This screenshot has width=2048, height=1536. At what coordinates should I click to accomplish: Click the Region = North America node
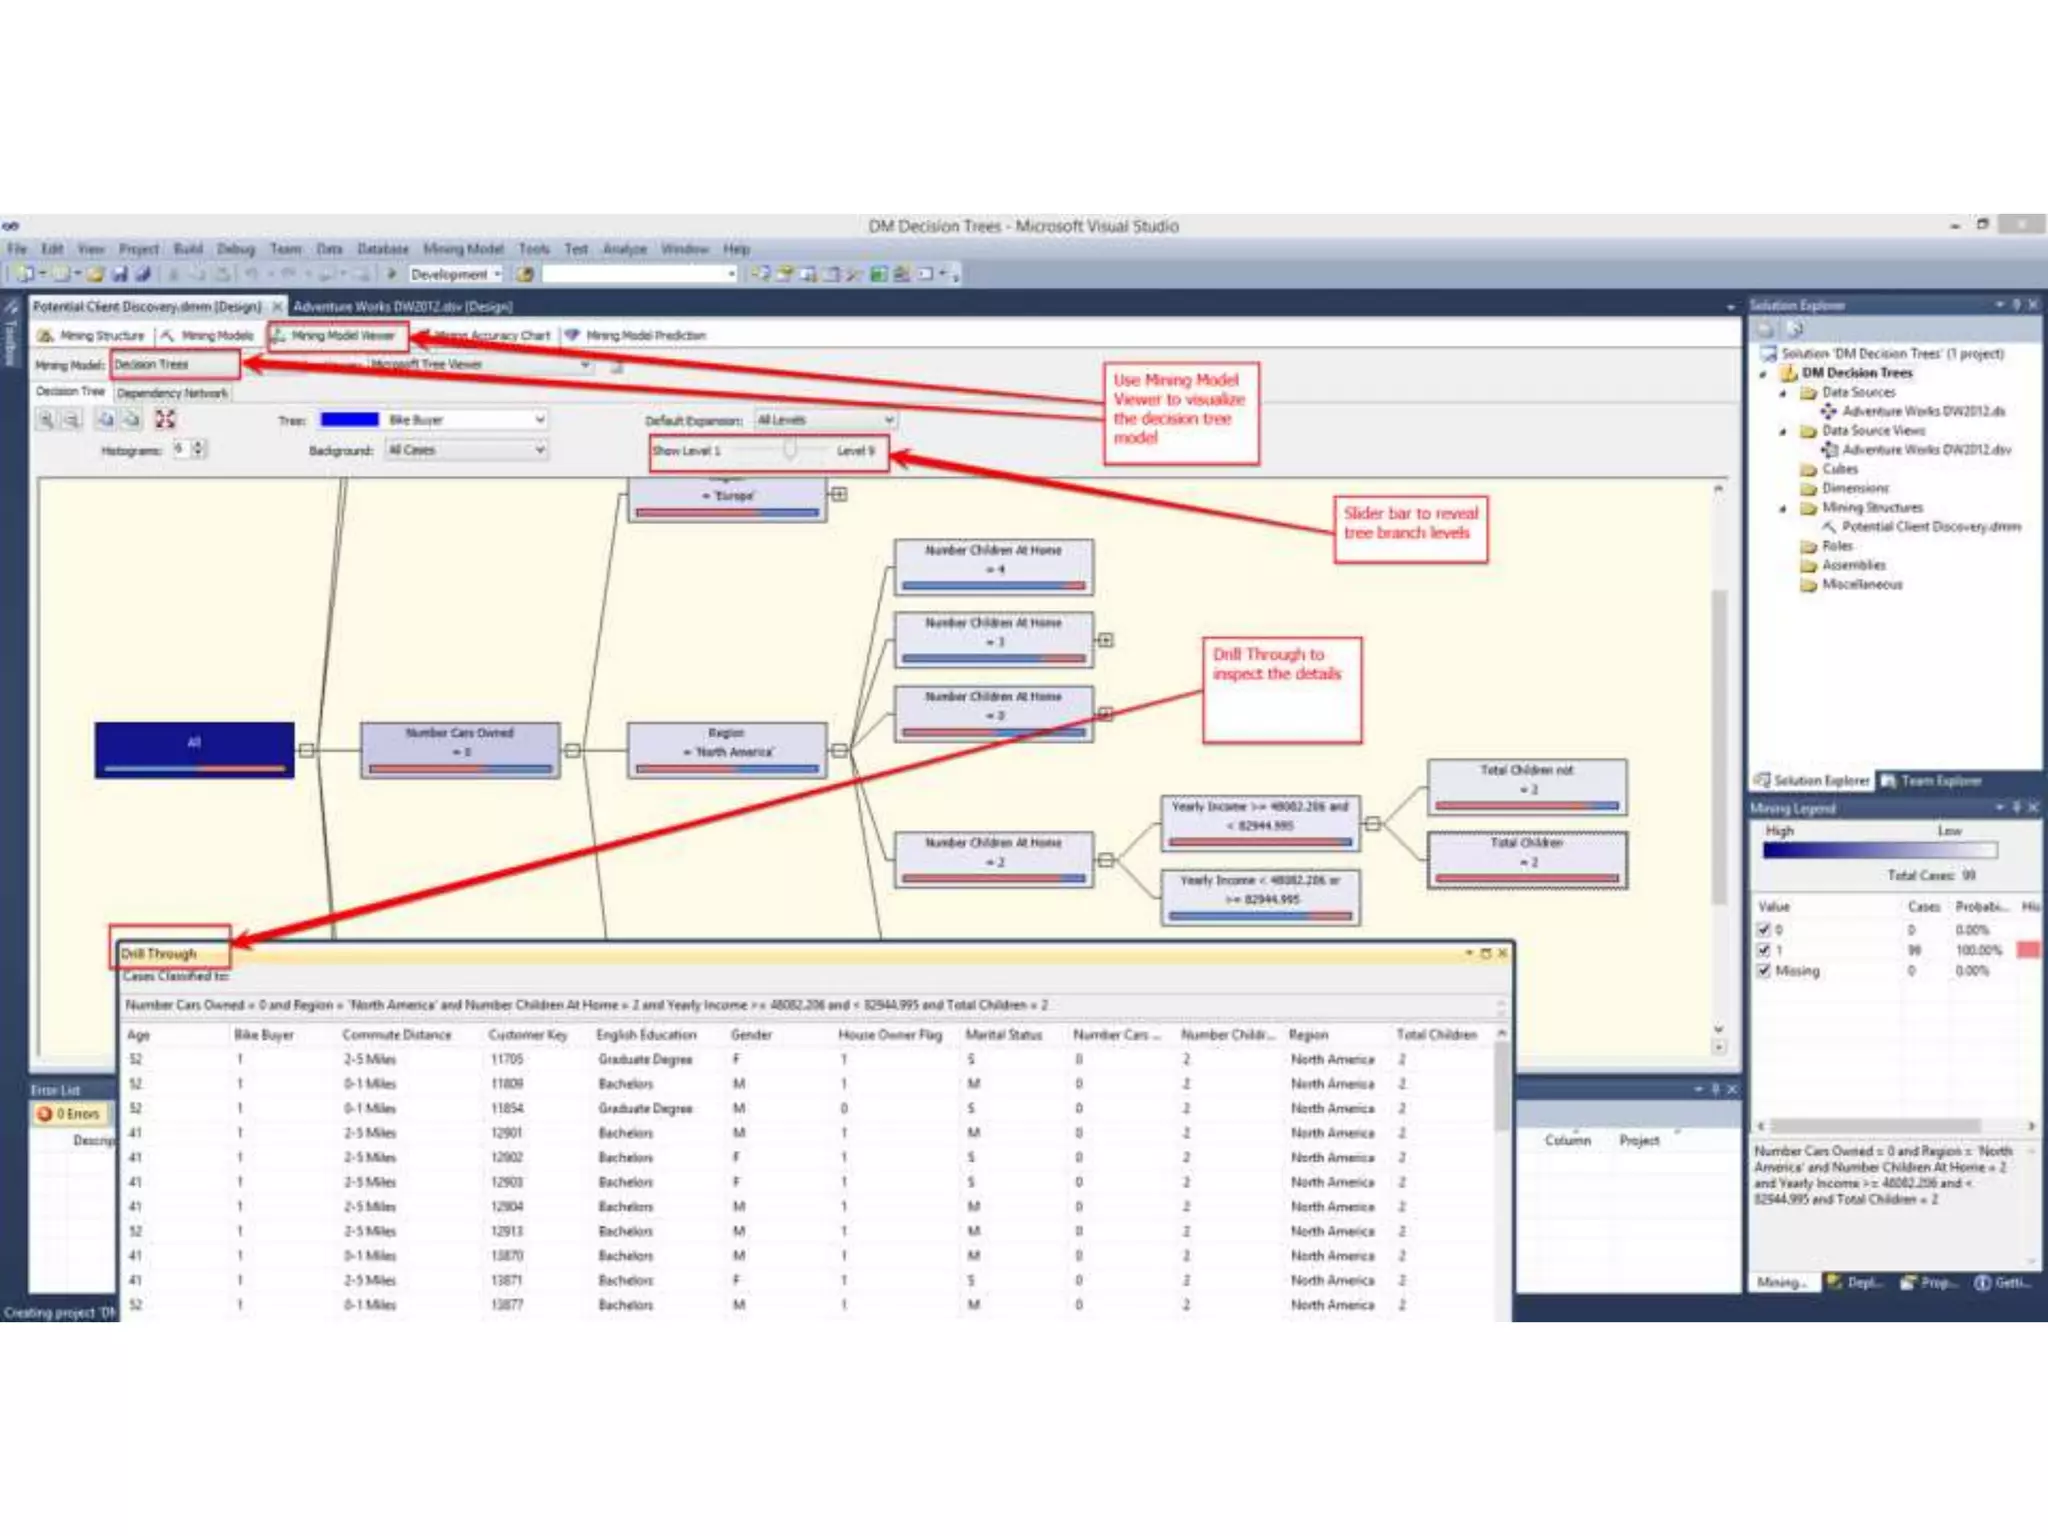pyautogui.click(x=727, y=750)
